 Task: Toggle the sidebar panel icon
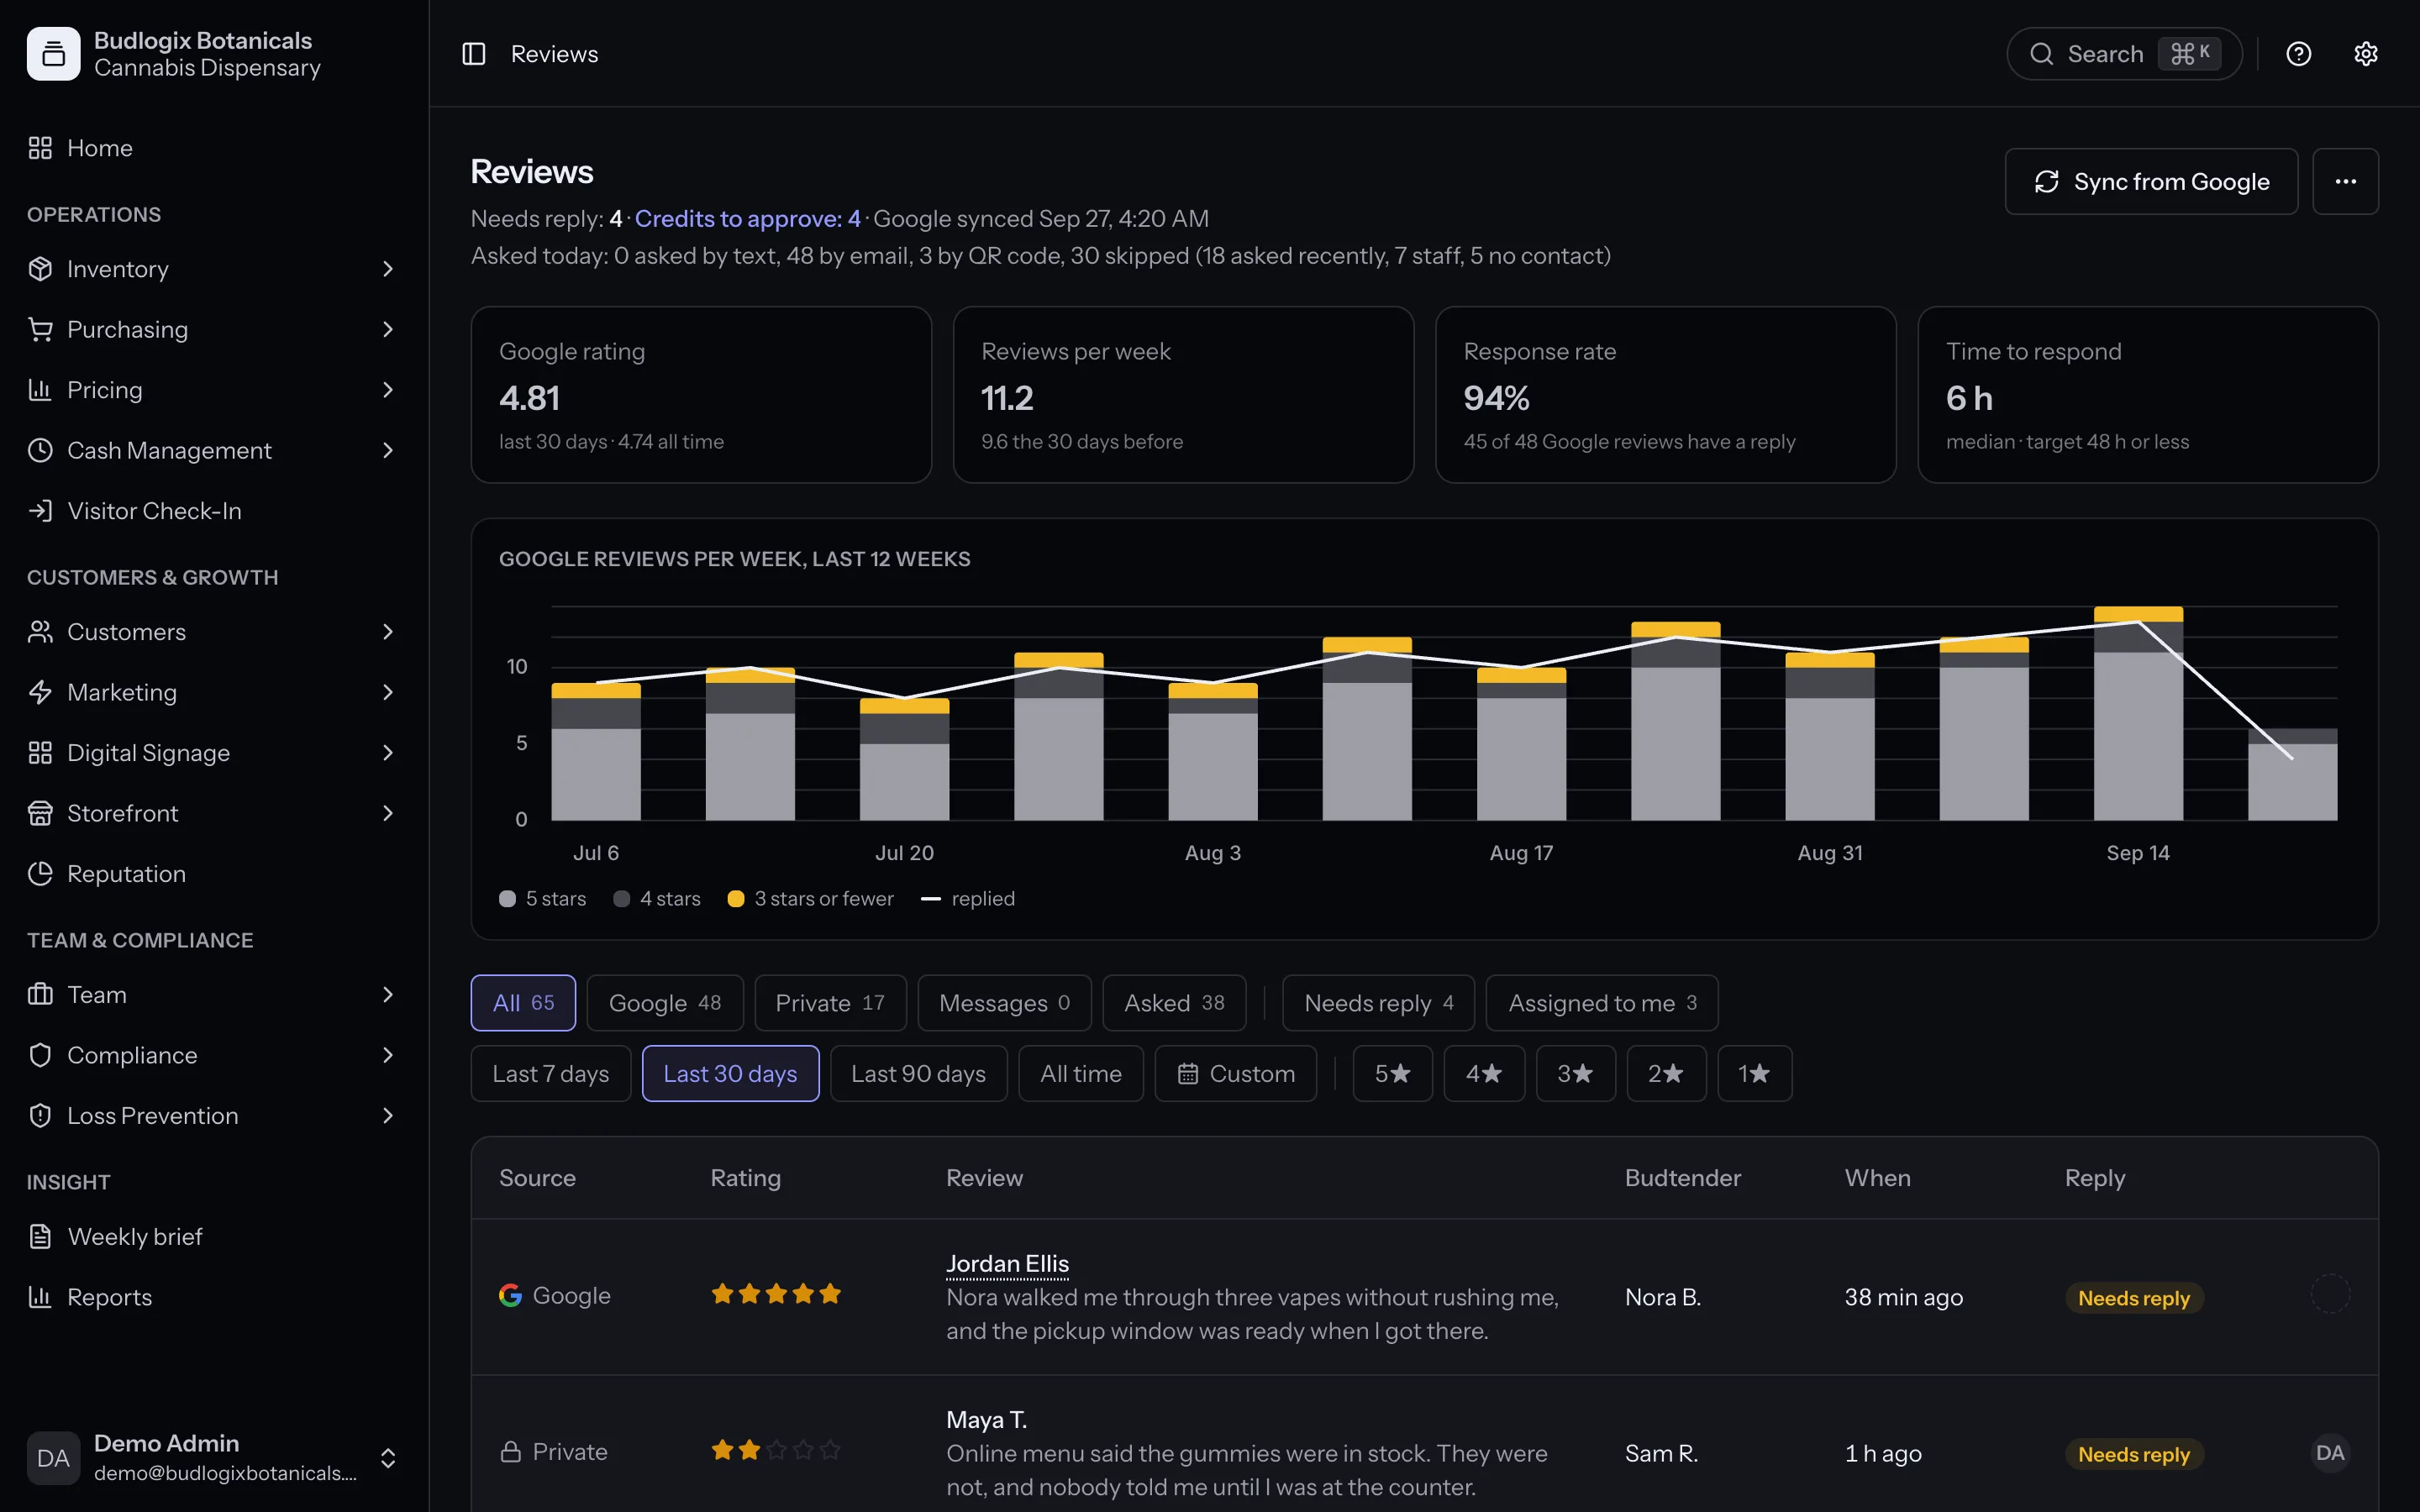473,54
